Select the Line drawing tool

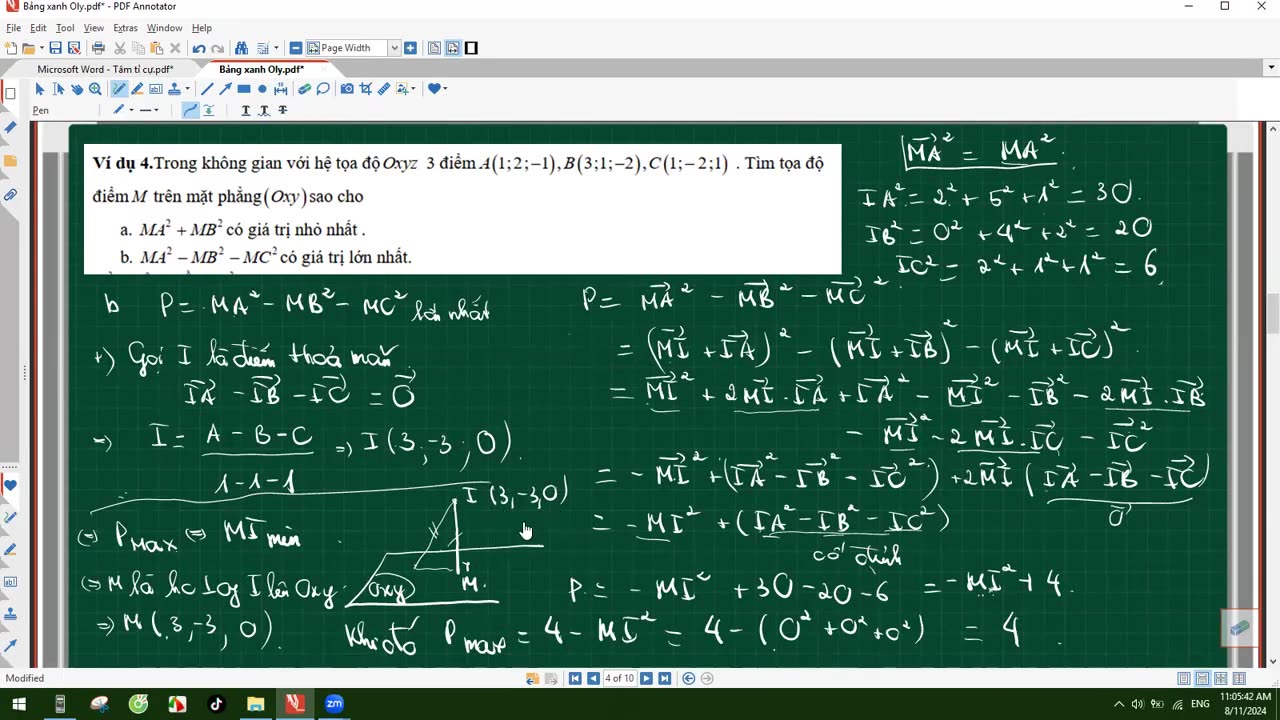tap(207, 89)
